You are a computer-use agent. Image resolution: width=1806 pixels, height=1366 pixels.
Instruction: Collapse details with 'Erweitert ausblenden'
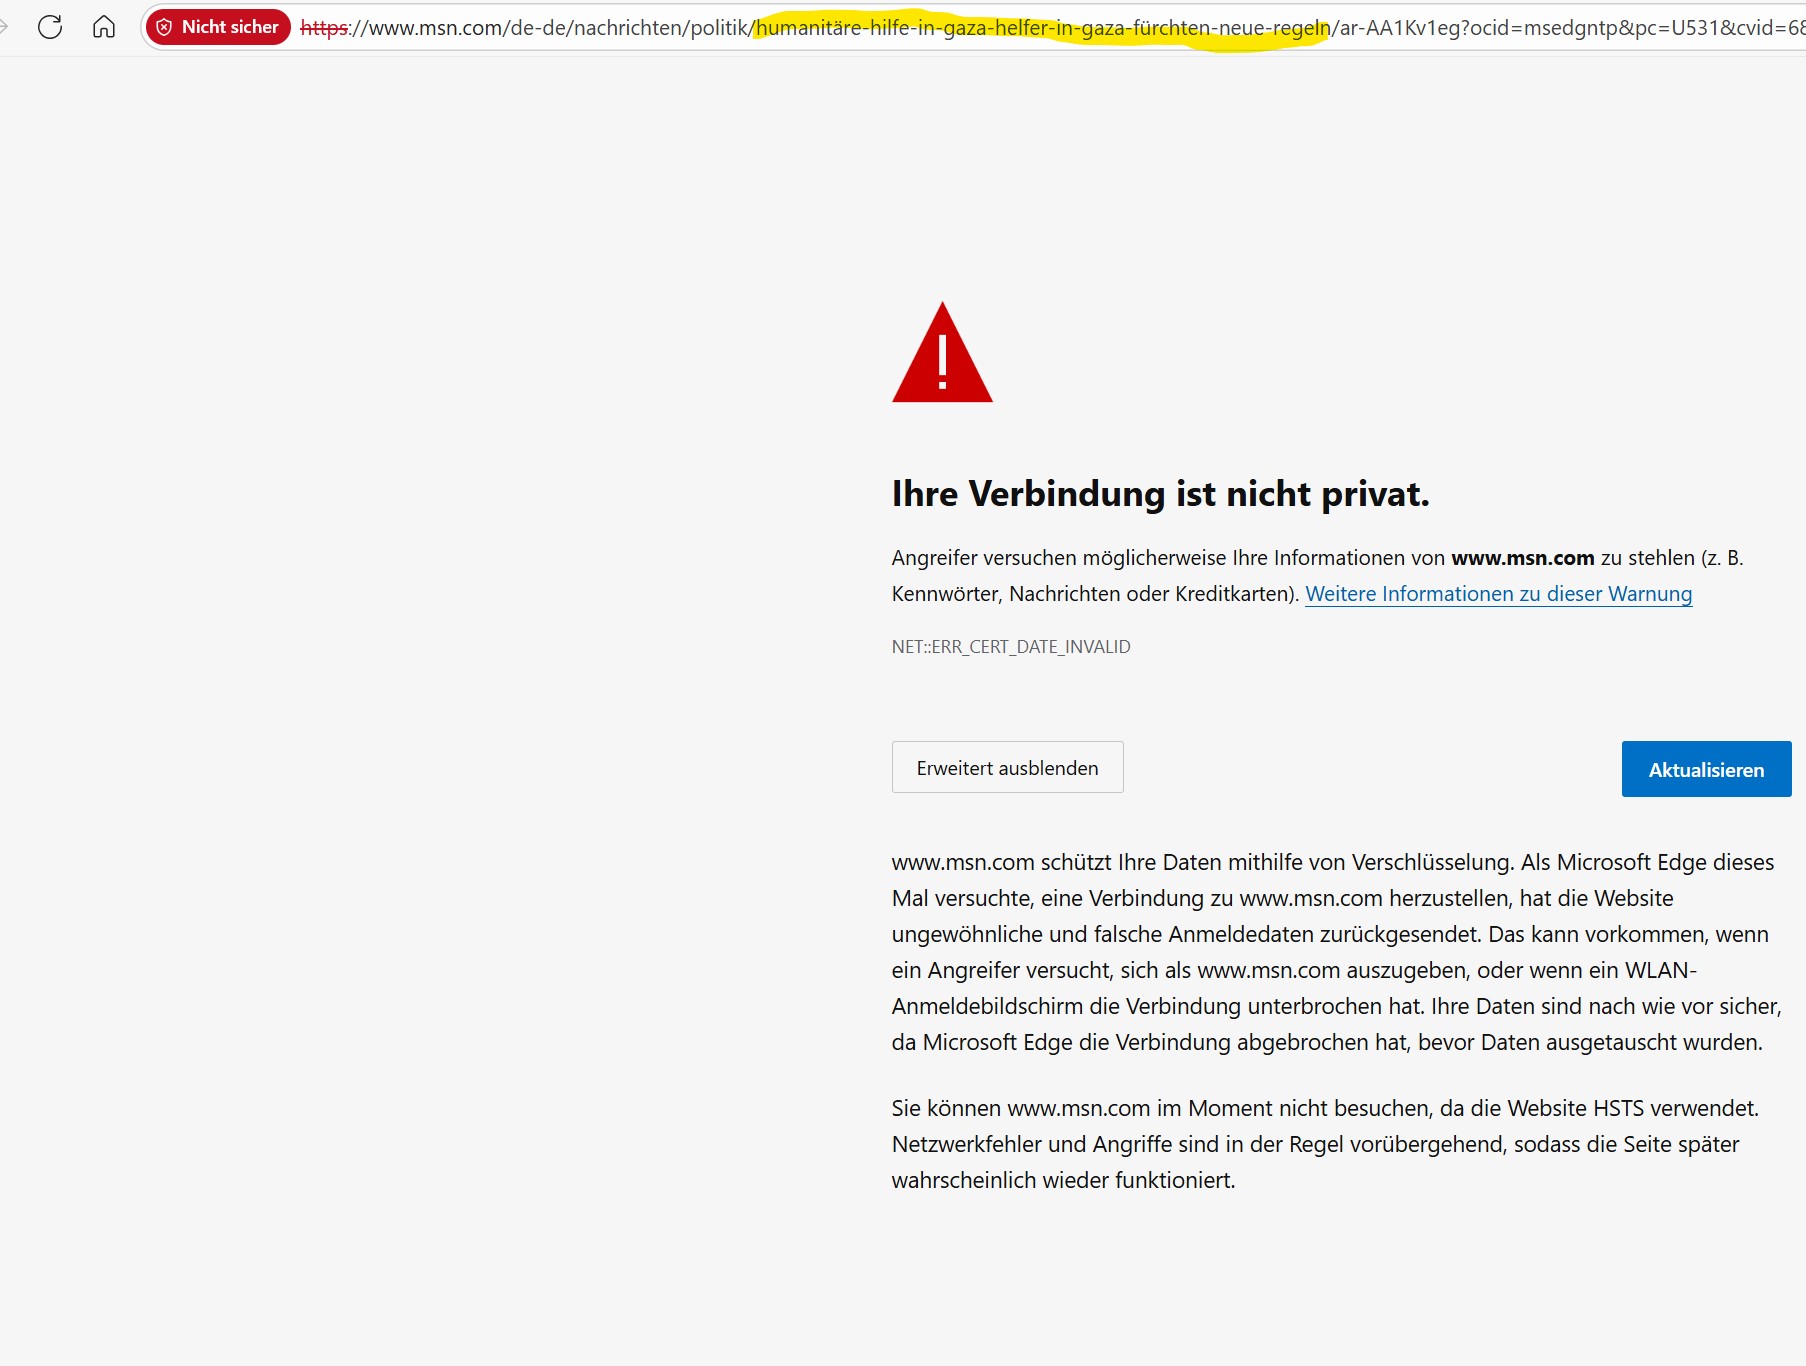coord(1007,768)
